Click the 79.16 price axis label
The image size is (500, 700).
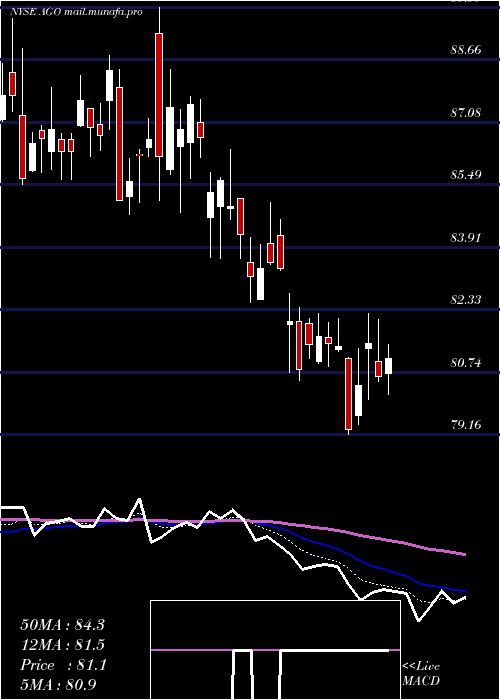click(466, 424)
